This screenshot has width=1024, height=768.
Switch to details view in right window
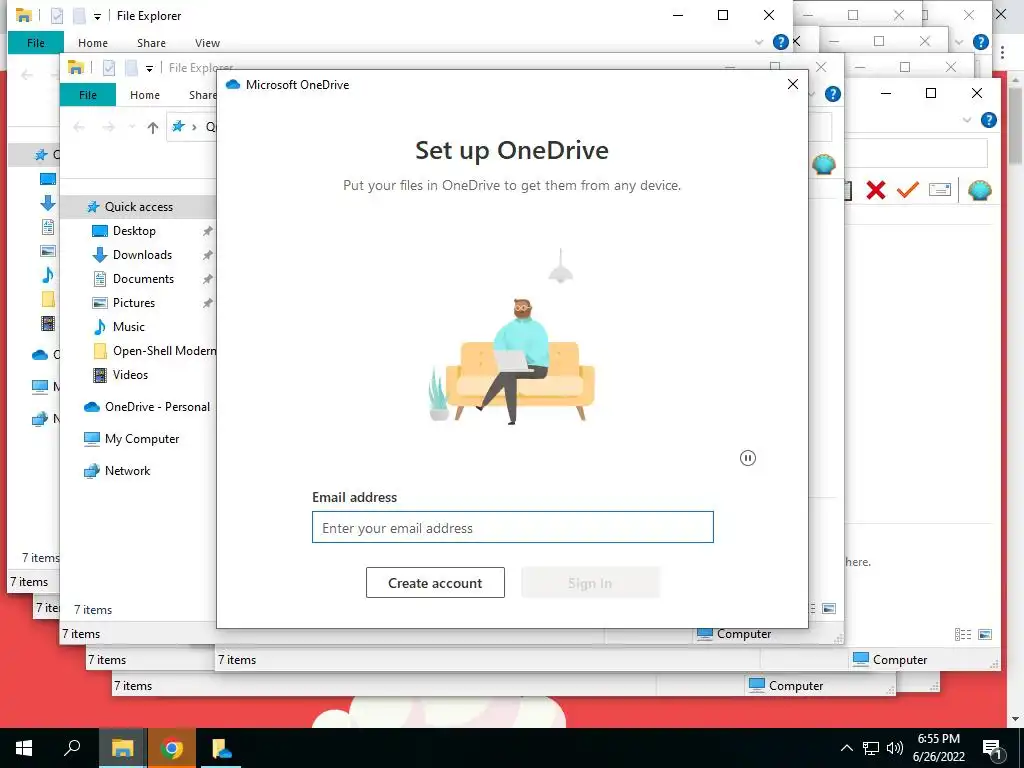[x=963, y=635]
